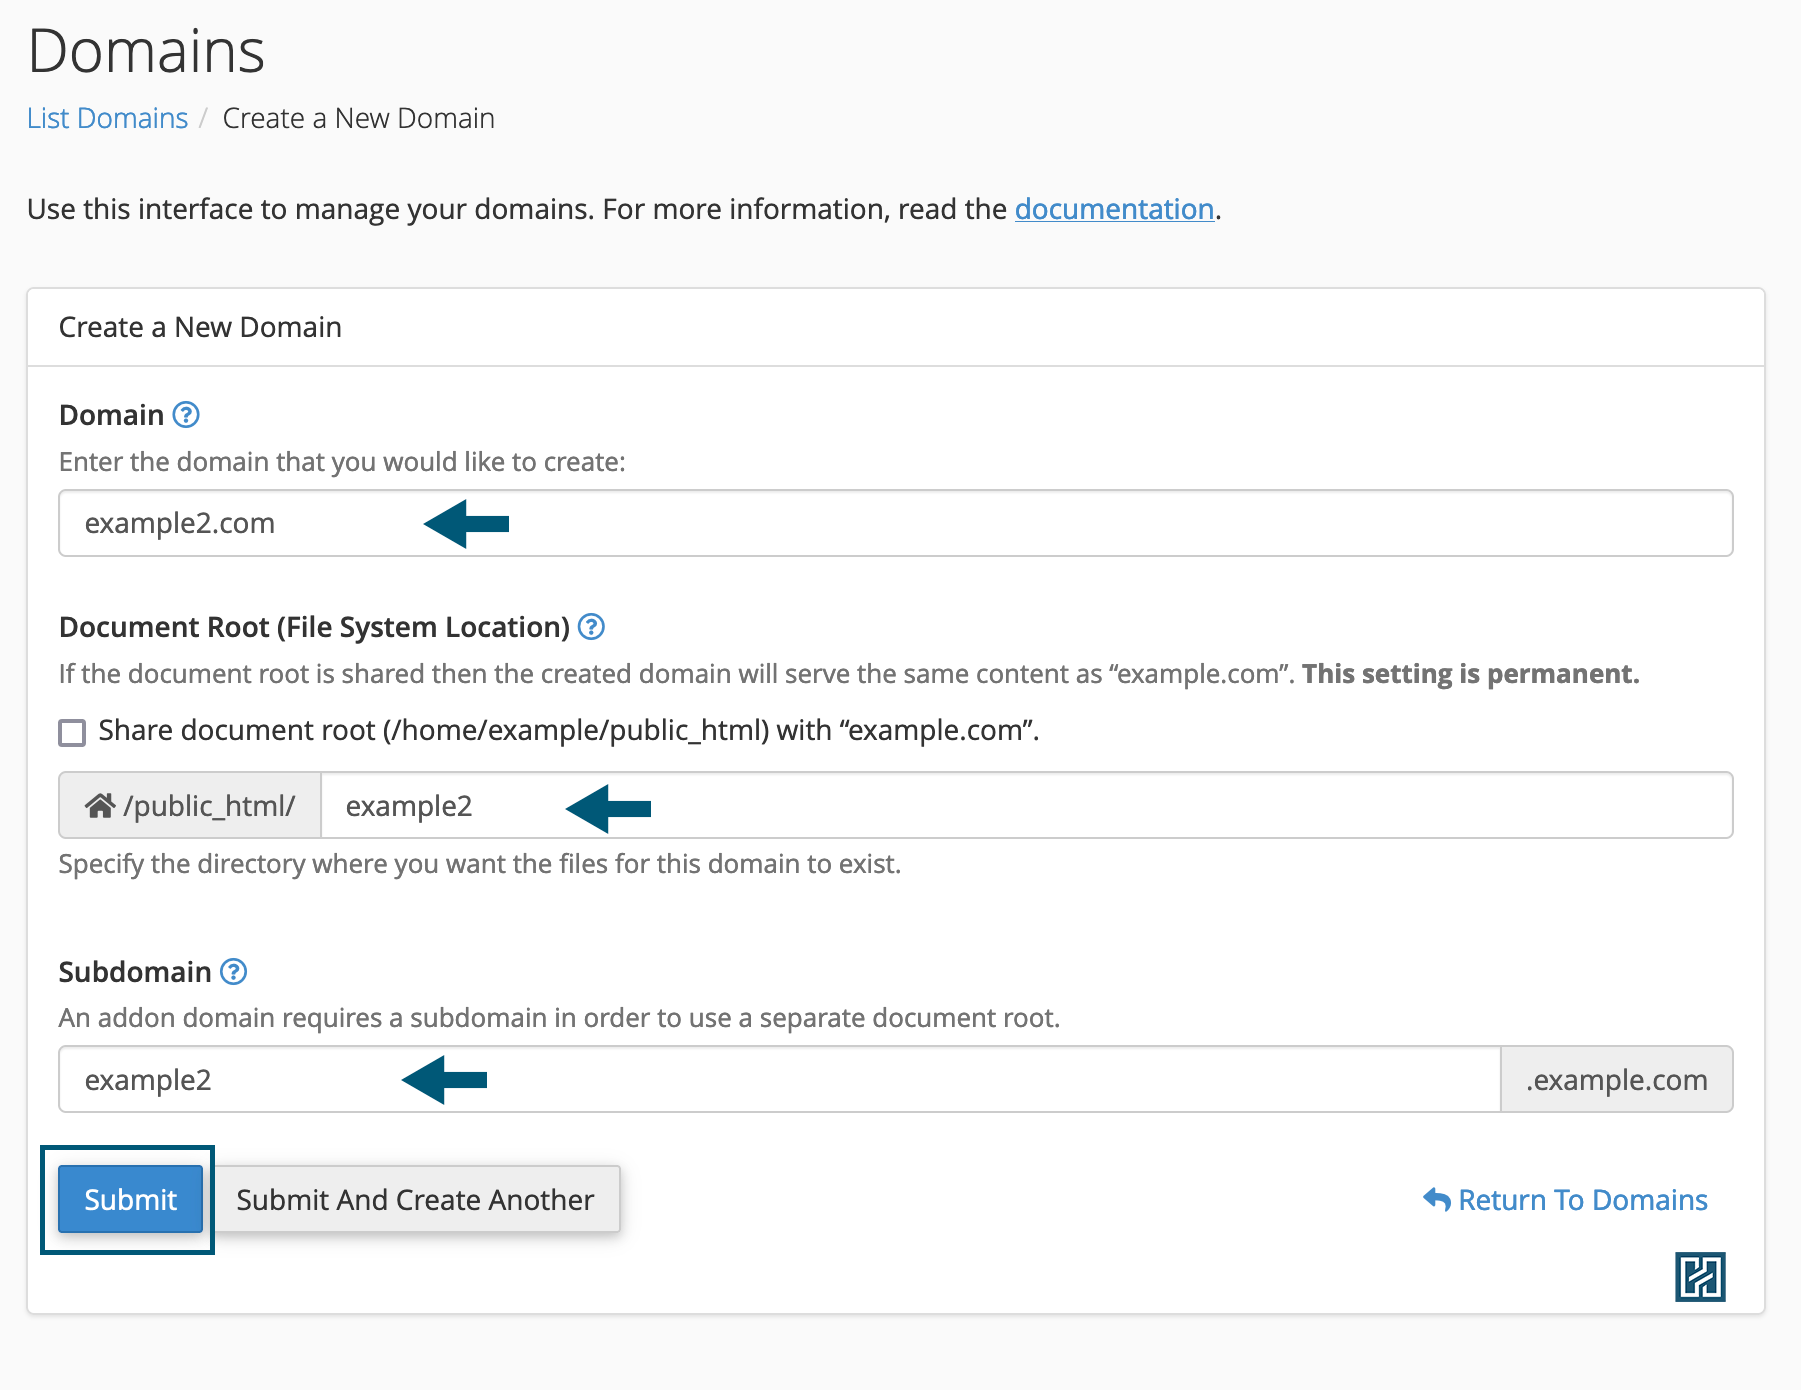The height and width of the screenshot is (1390, 1802).
Task: Select the Subdomain text input field
Action: [900, 1080]
